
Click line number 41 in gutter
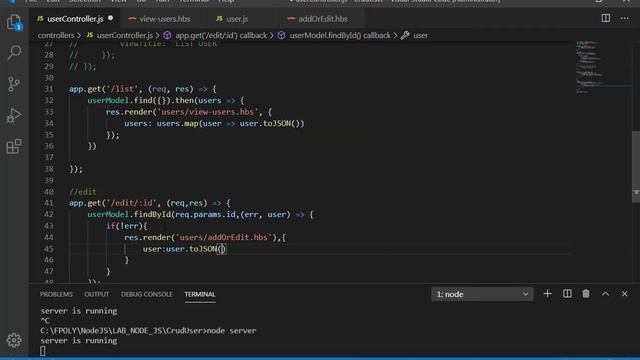pyautogui.click(x=49, y=203)
